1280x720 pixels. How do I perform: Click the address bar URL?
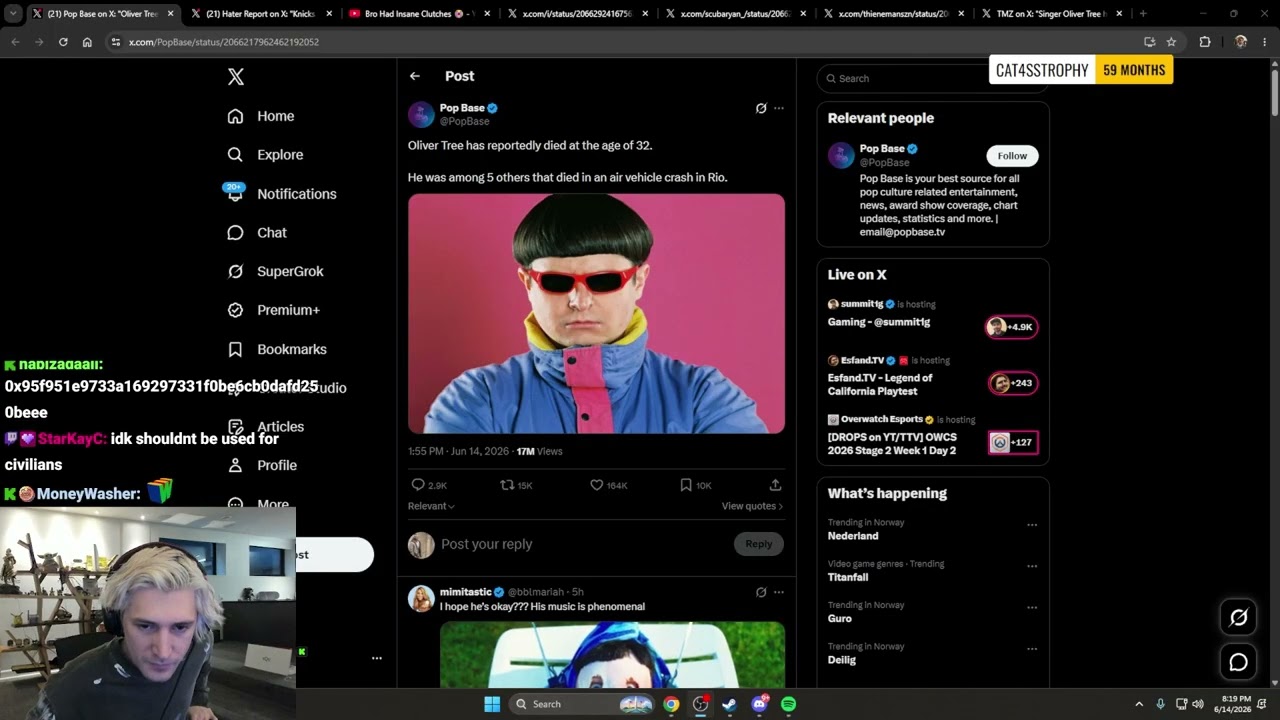coord(224,42)
